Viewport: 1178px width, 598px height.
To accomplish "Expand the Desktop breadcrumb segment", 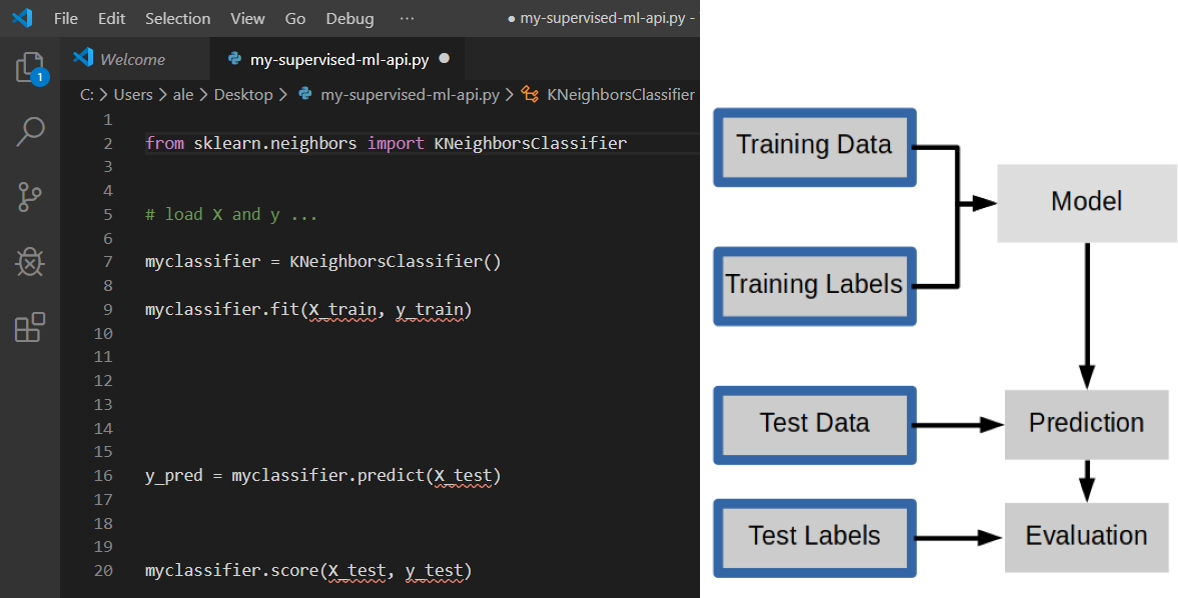I will point(243,95).
